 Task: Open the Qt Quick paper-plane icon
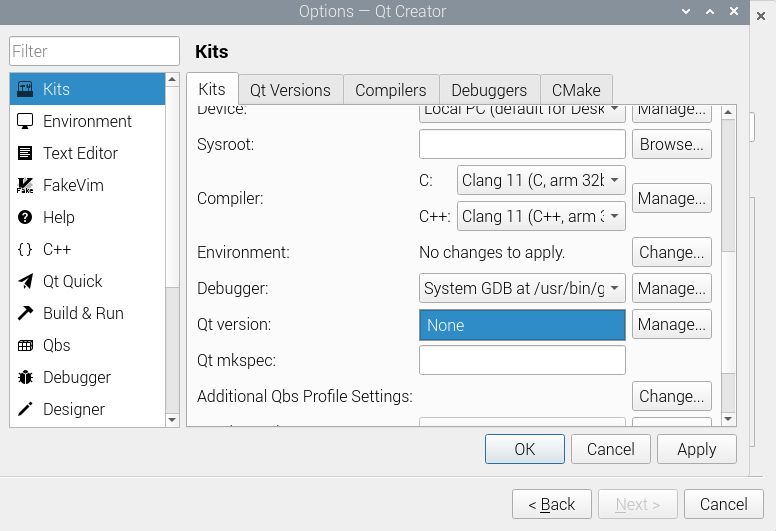[x=25, y=281]
